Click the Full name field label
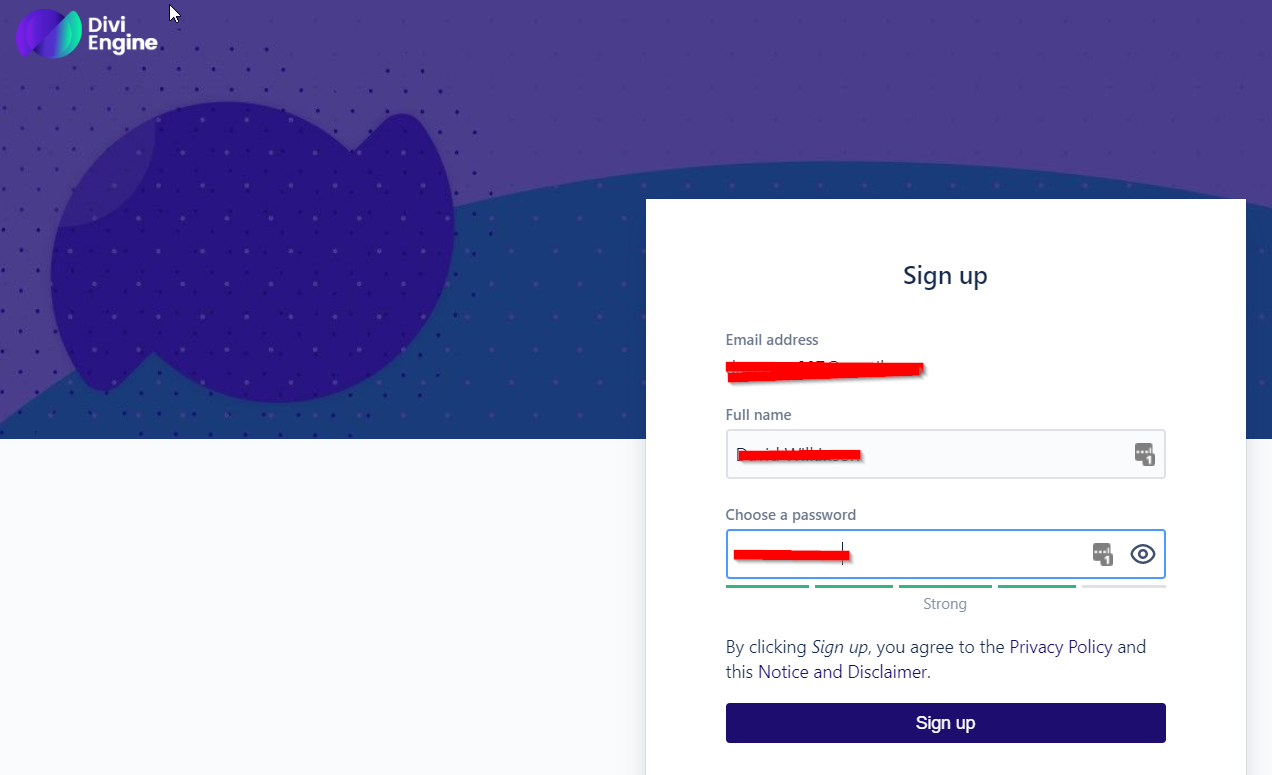 coord(758,415)
